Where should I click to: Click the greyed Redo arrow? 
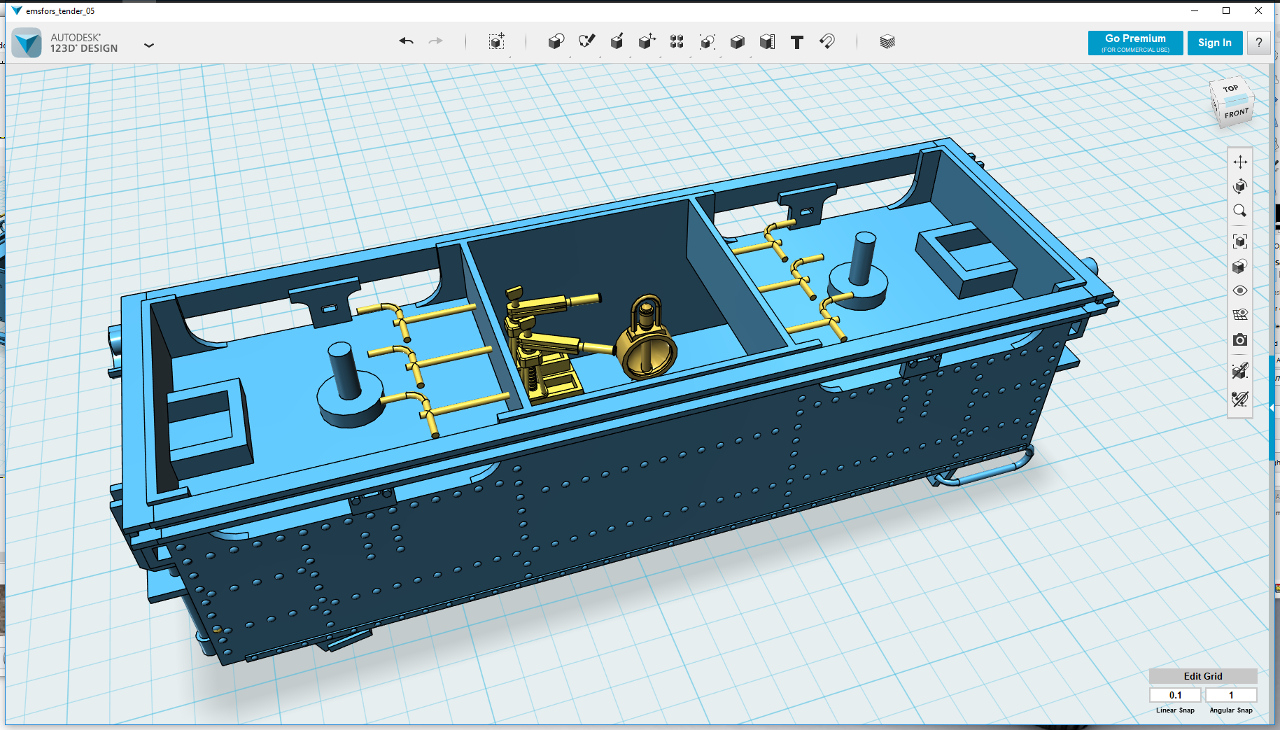tap(435, 41)
